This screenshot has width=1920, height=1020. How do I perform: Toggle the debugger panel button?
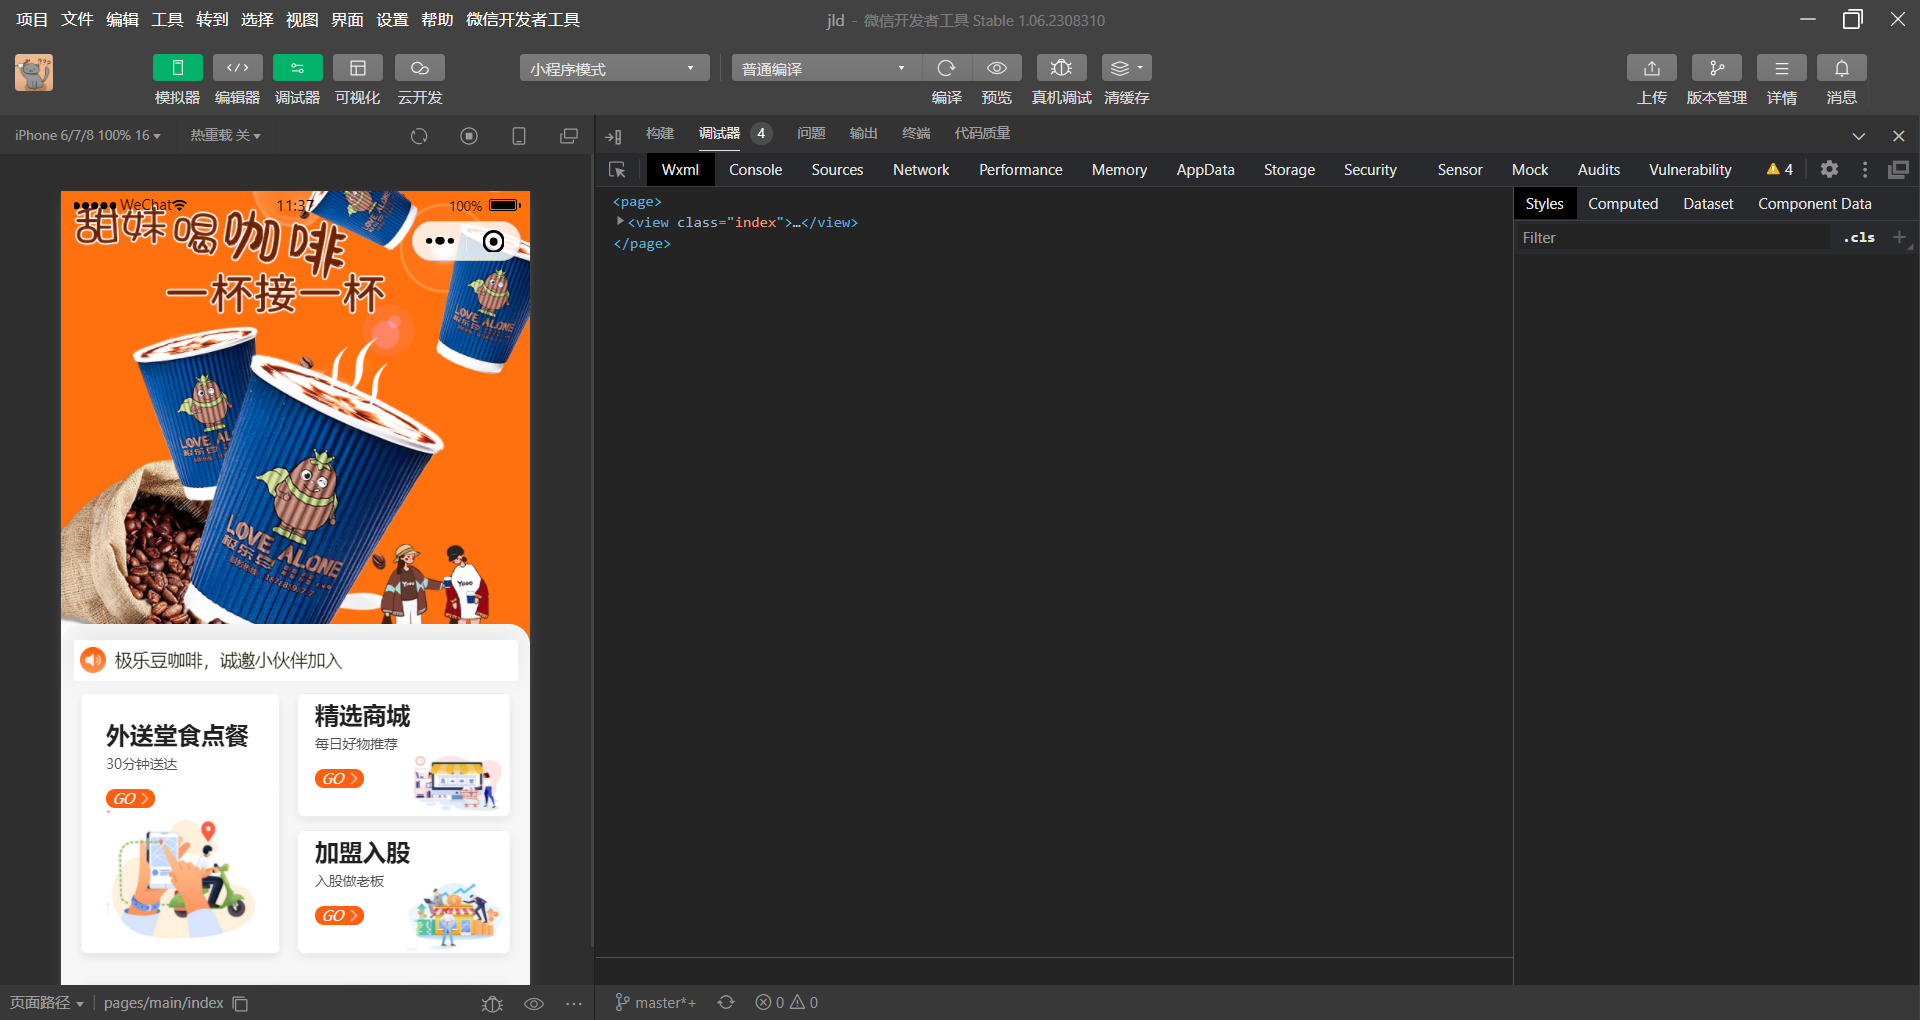(298, 68)
